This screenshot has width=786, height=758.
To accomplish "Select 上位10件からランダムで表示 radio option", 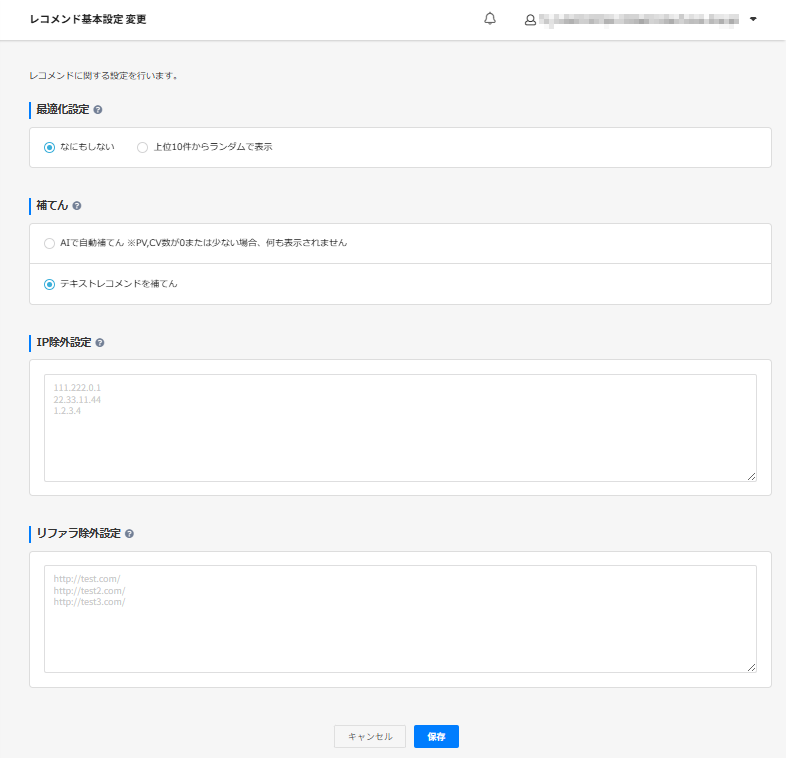I will coord(142,147).
